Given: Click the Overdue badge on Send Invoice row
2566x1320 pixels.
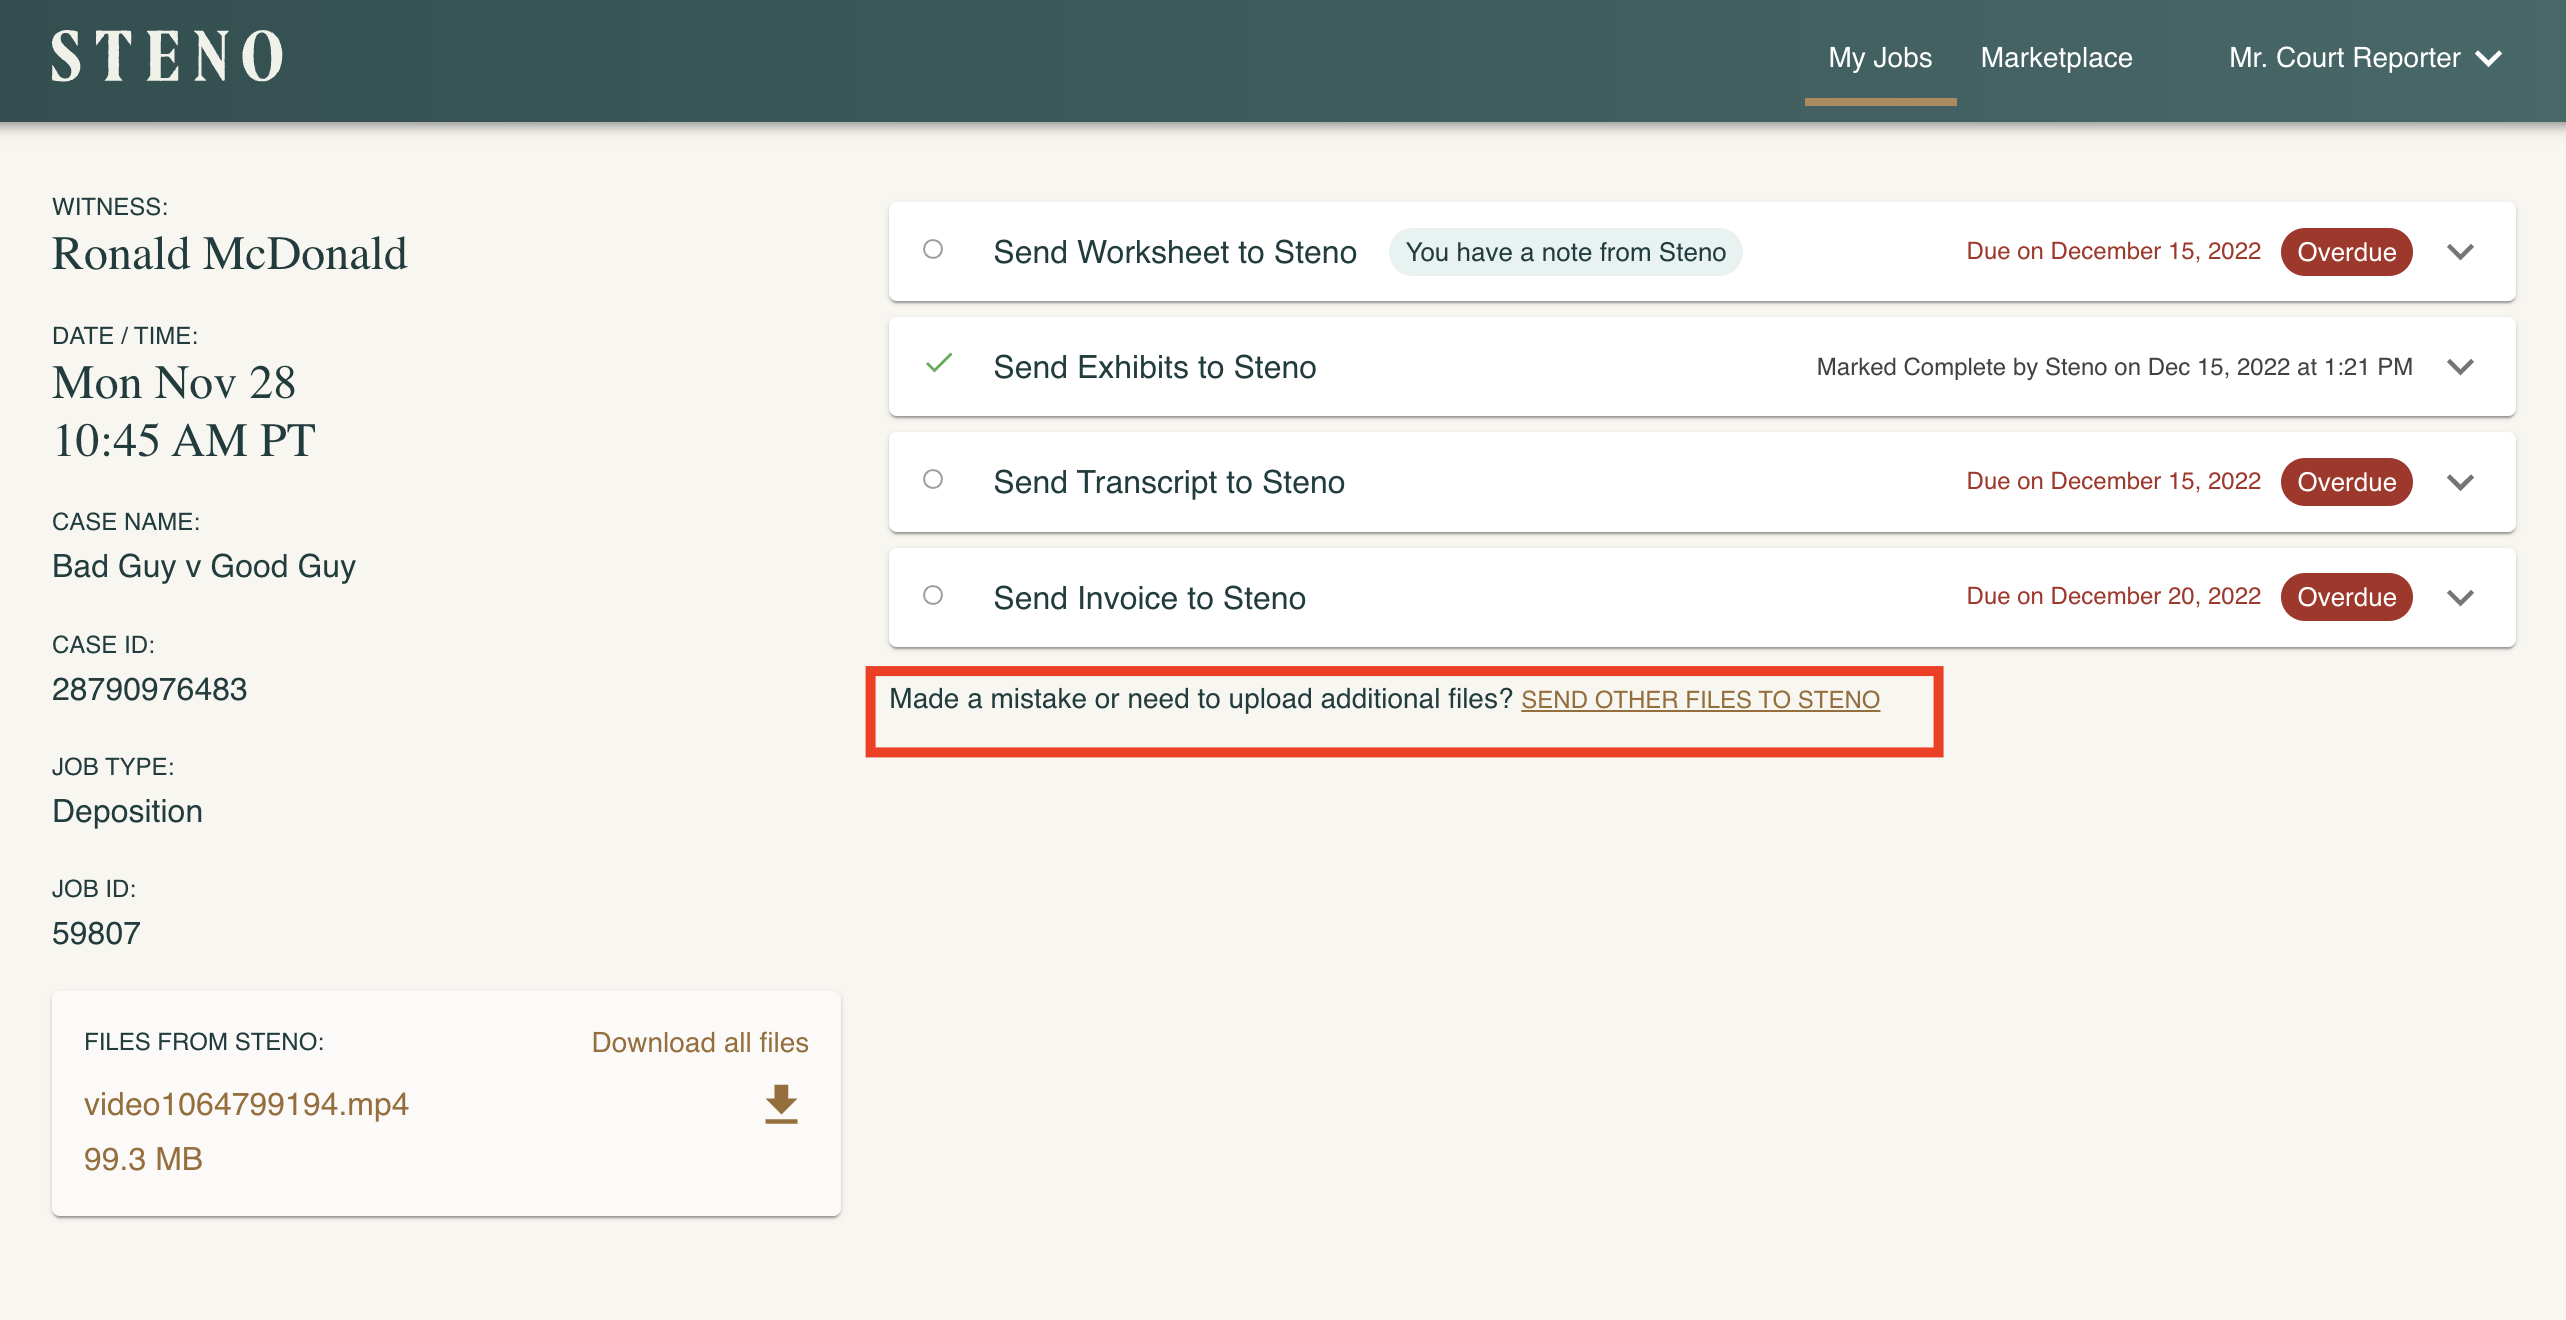Looking at the screenshot, I should [2346, 597].
